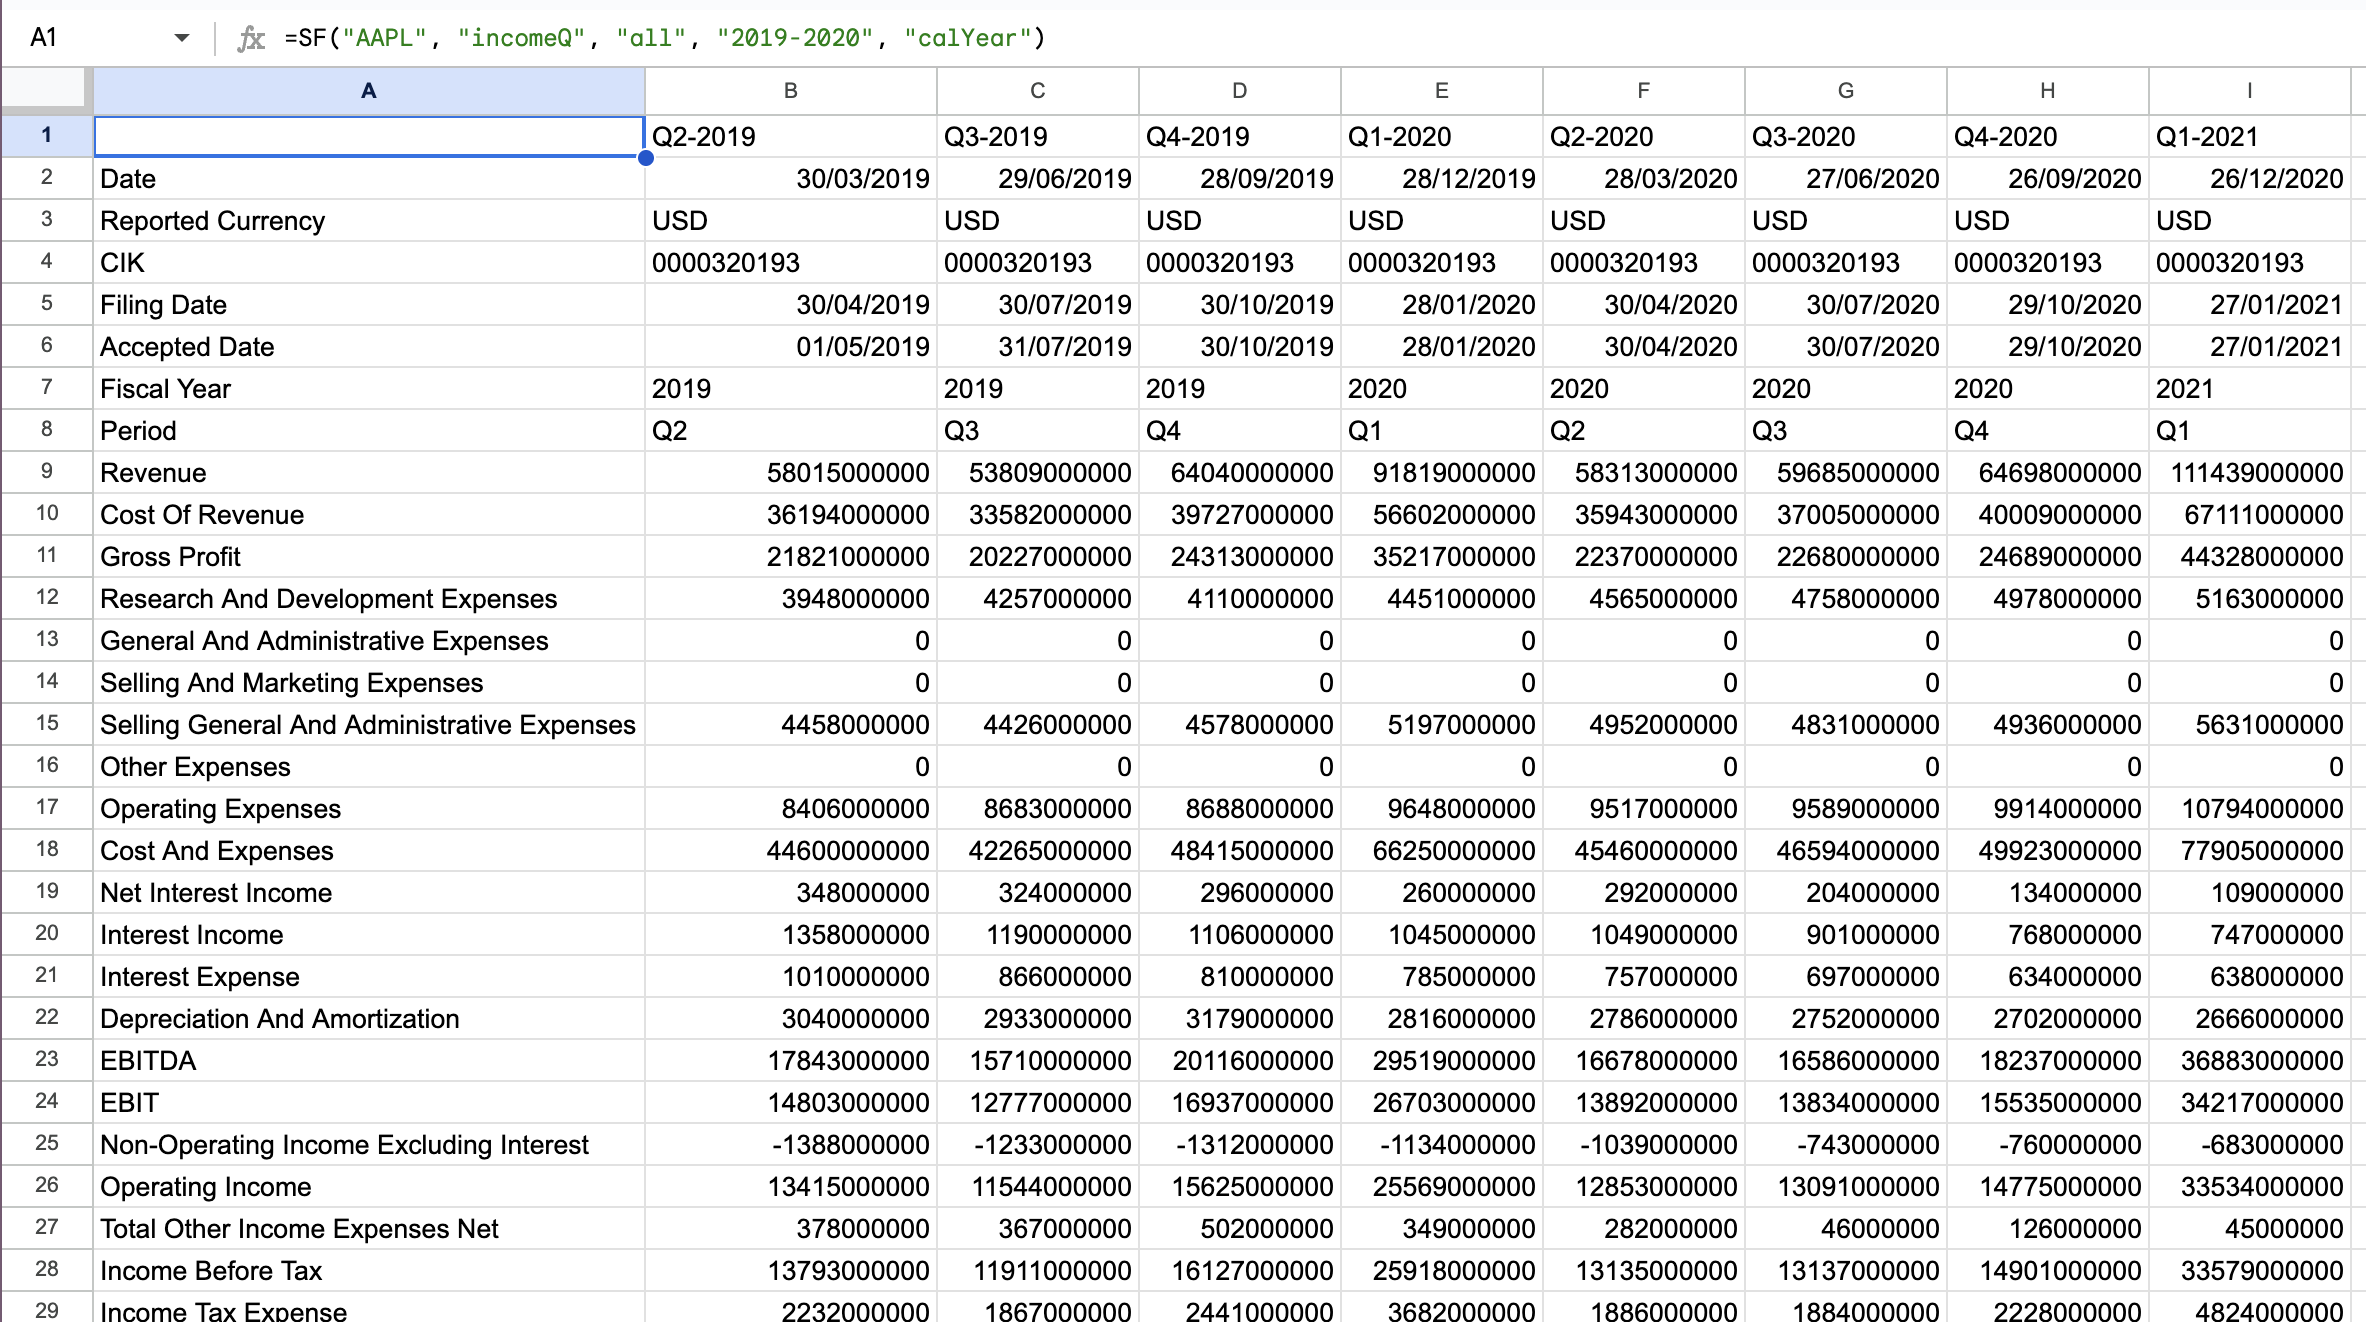The image size is (2366, 1322).
Task: Click Selling And Marketing Expenses label
Action: 369,682
